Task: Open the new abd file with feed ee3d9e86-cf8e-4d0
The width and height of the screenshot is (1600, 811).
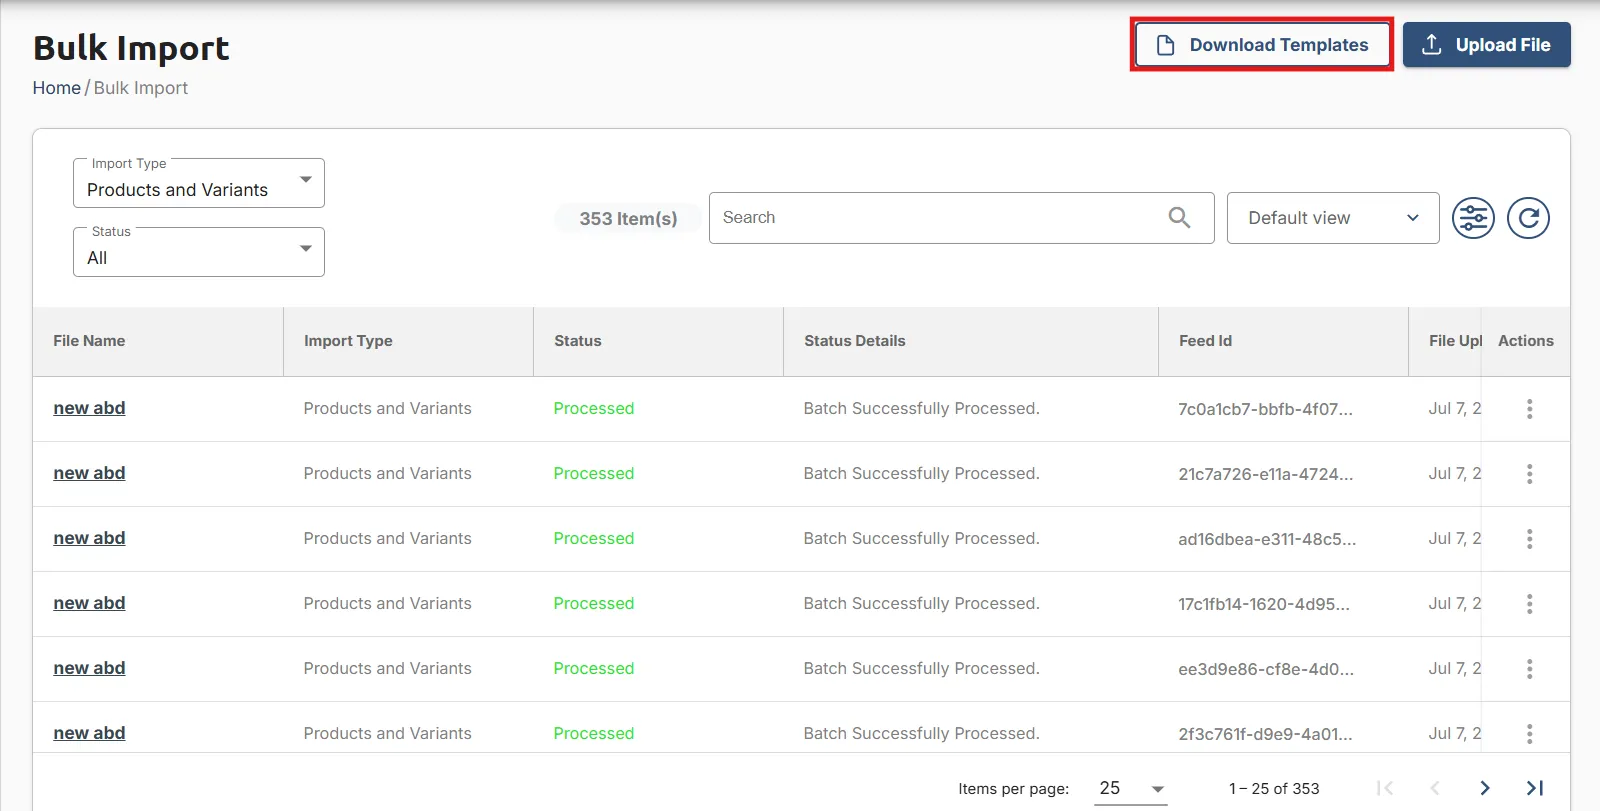Action: pos(89,668)
